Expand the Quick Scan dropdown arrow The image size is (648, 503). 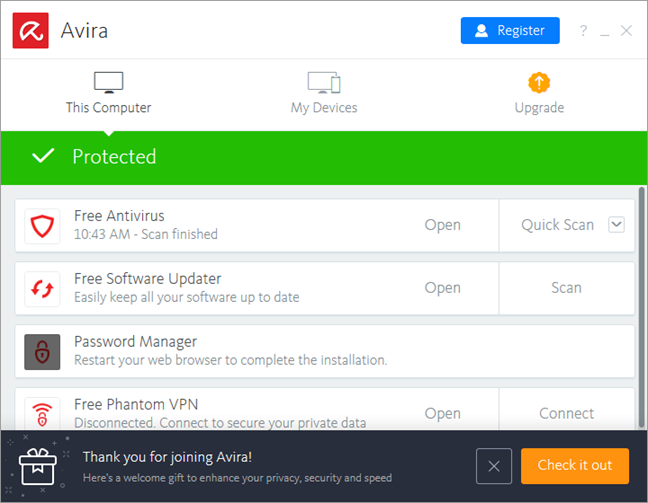point(616,224)
